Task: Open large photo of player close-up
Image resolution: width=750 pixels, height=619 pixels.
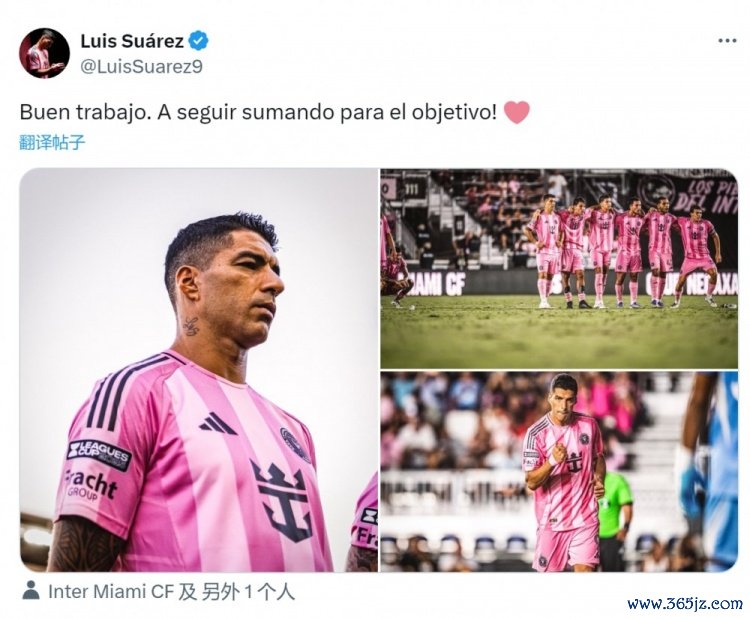Action: click(199, 370)
